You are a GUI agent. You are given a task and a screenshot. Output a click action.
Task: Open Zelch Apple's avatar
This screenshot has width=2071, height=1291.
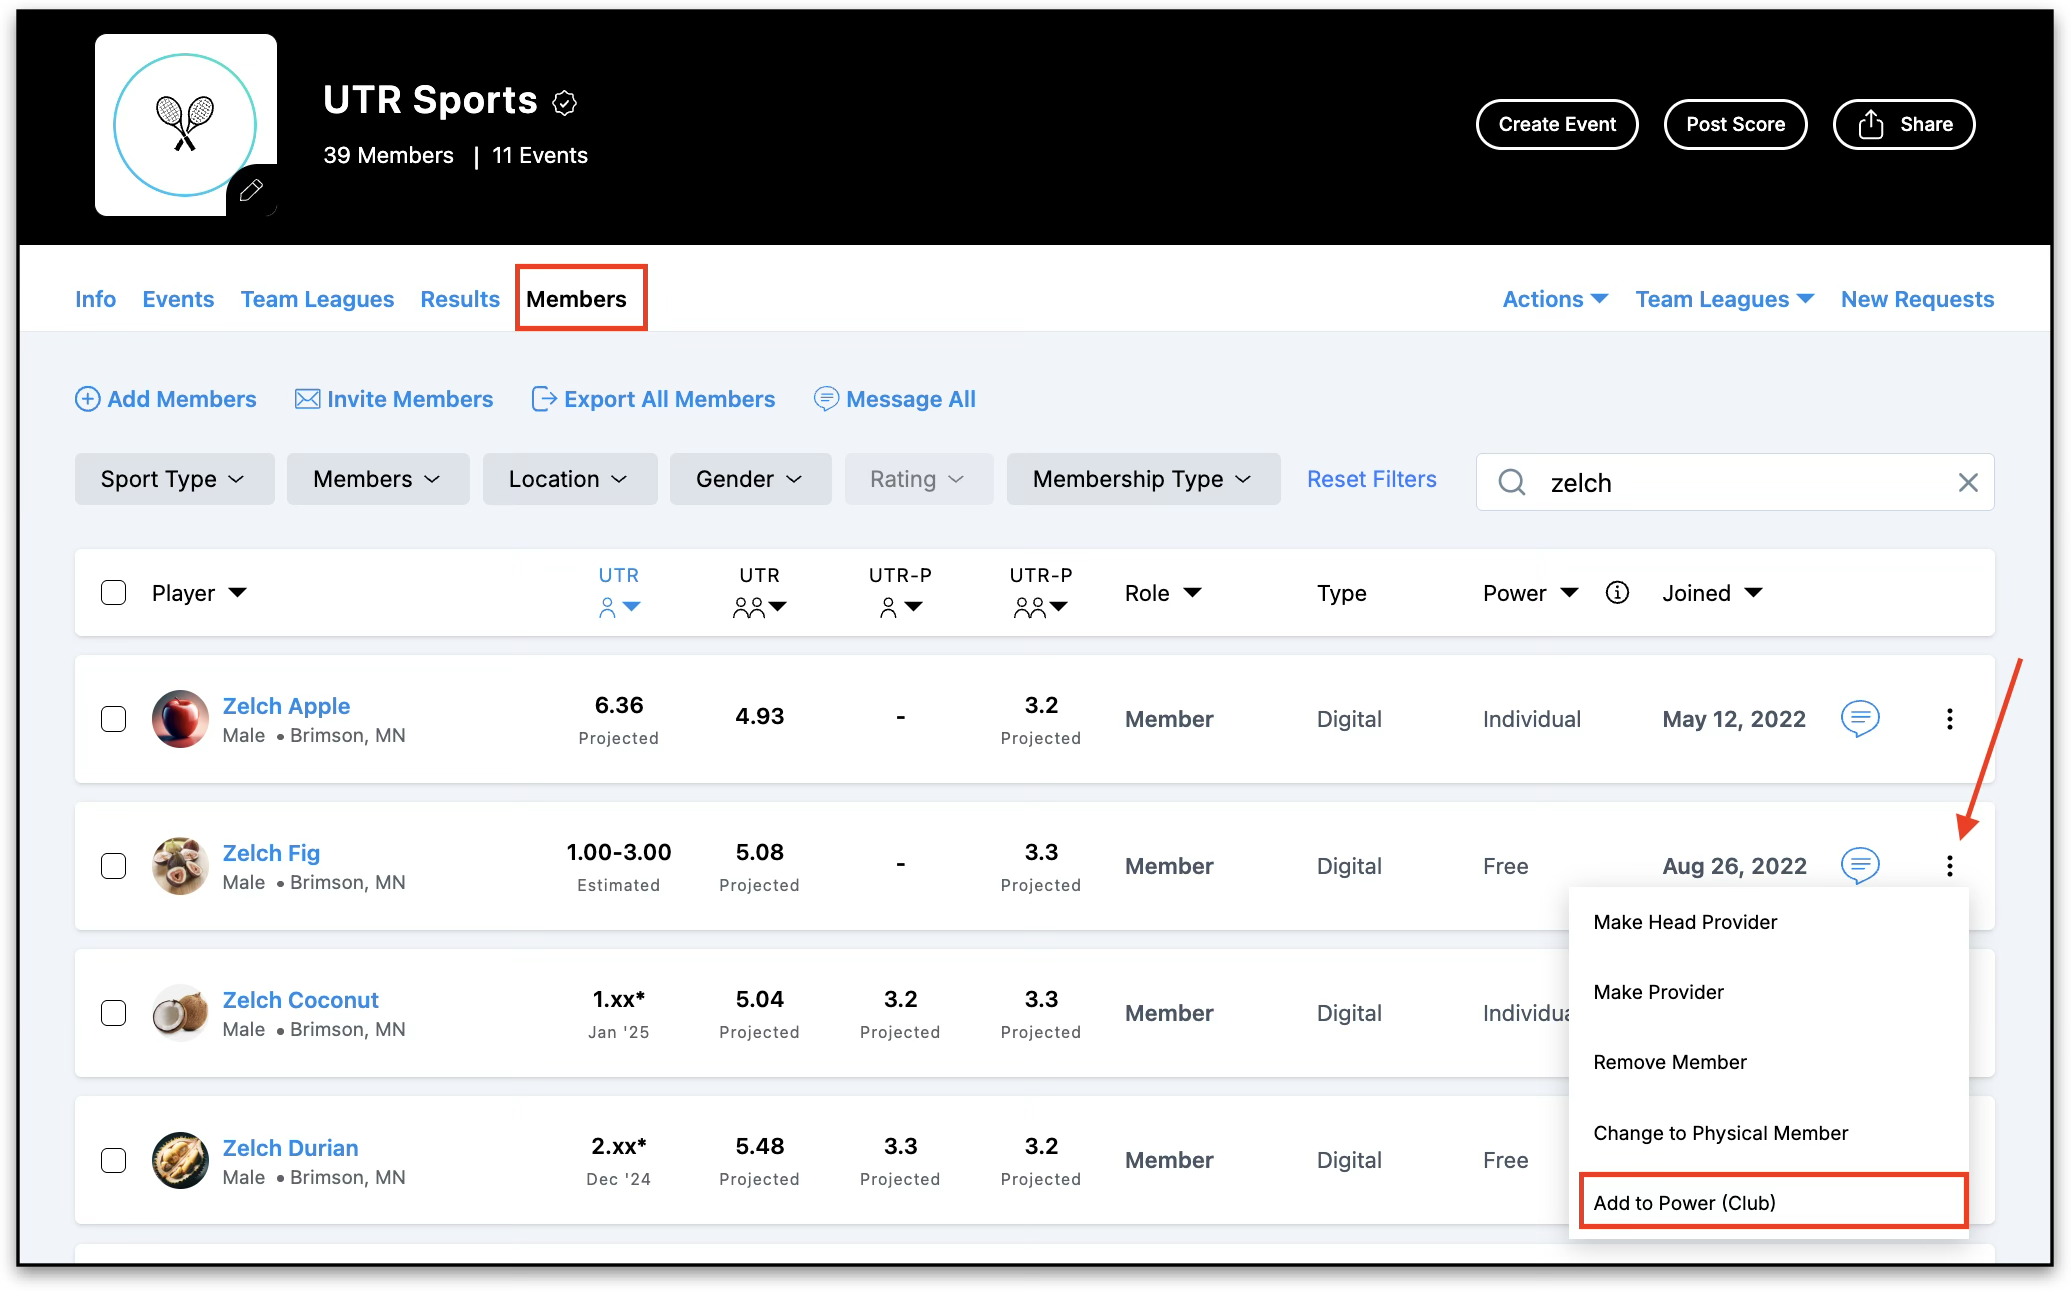[x=180, y=719]
